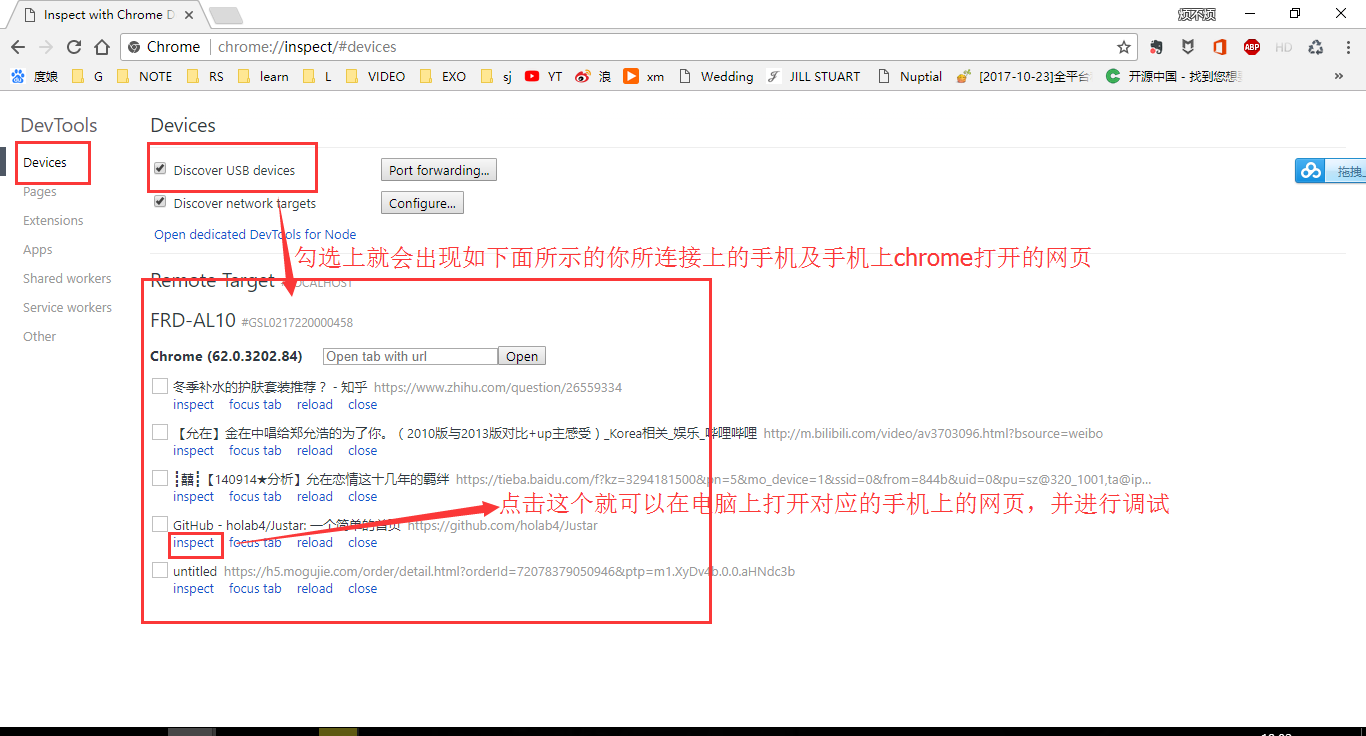Click the Port forwarding... button
The image size is (1366, 736).
[x=439, y=170]
